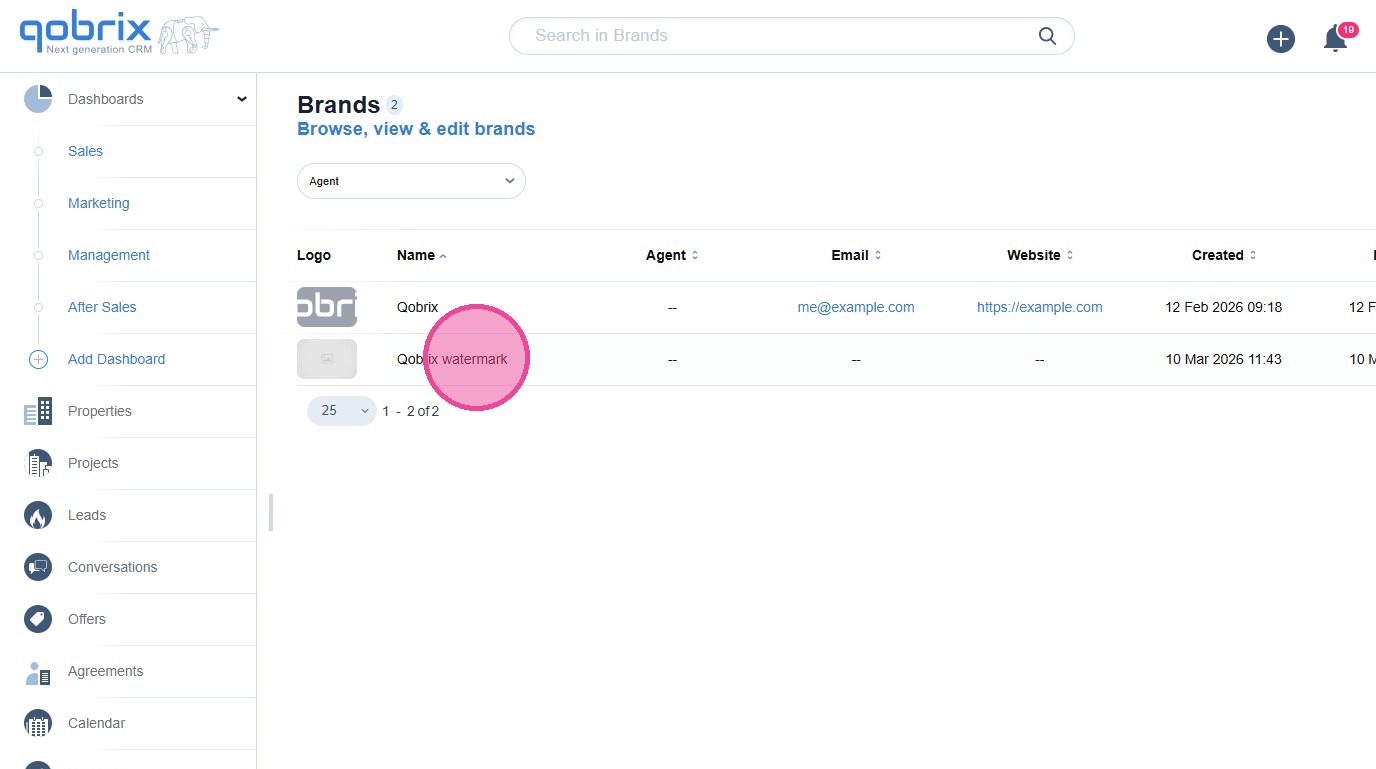
Task: Click the Created column header text
Action: pyautogui.click(x=1217, y=255)
